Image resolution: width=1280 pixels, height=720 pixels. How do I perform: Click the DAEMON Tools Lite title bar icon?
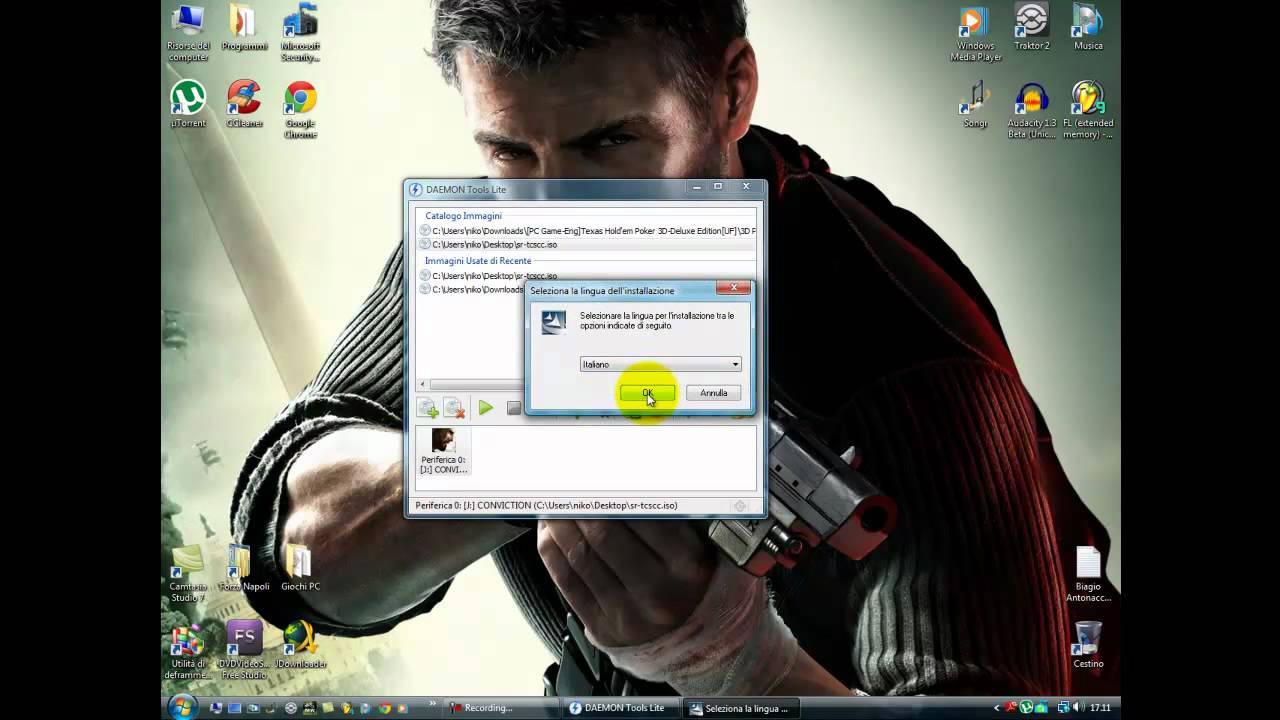click(x=415, y=189)
